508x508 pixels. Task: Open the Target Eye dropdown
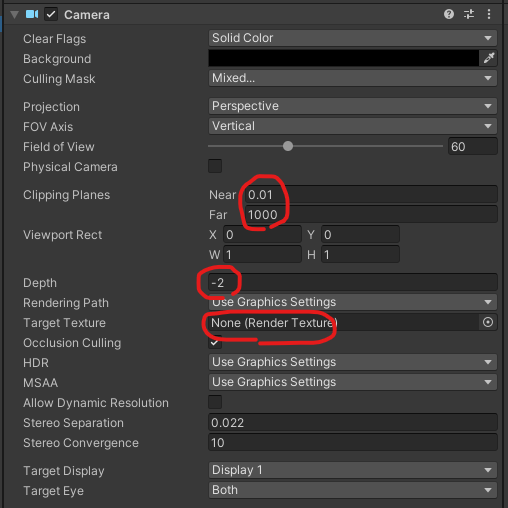(353, 490)
